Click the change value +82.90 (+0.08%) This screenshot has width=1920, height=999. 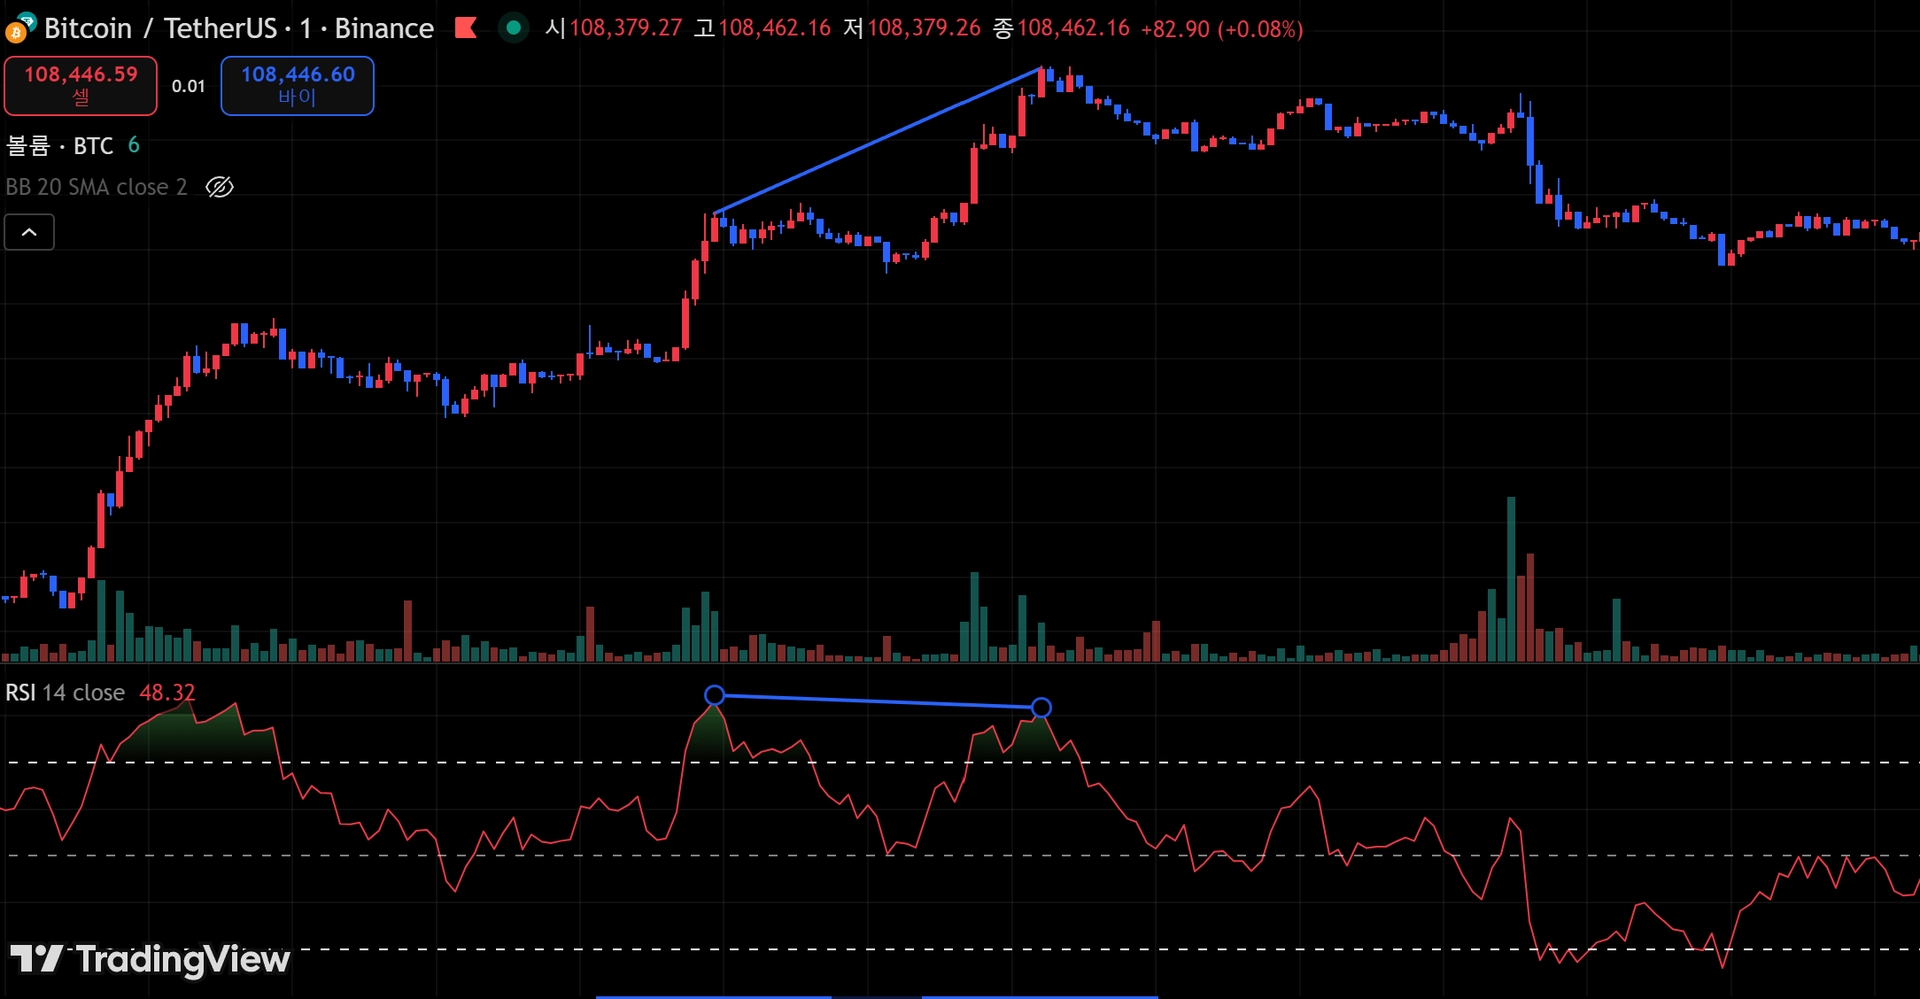[x=1222, y=29]
